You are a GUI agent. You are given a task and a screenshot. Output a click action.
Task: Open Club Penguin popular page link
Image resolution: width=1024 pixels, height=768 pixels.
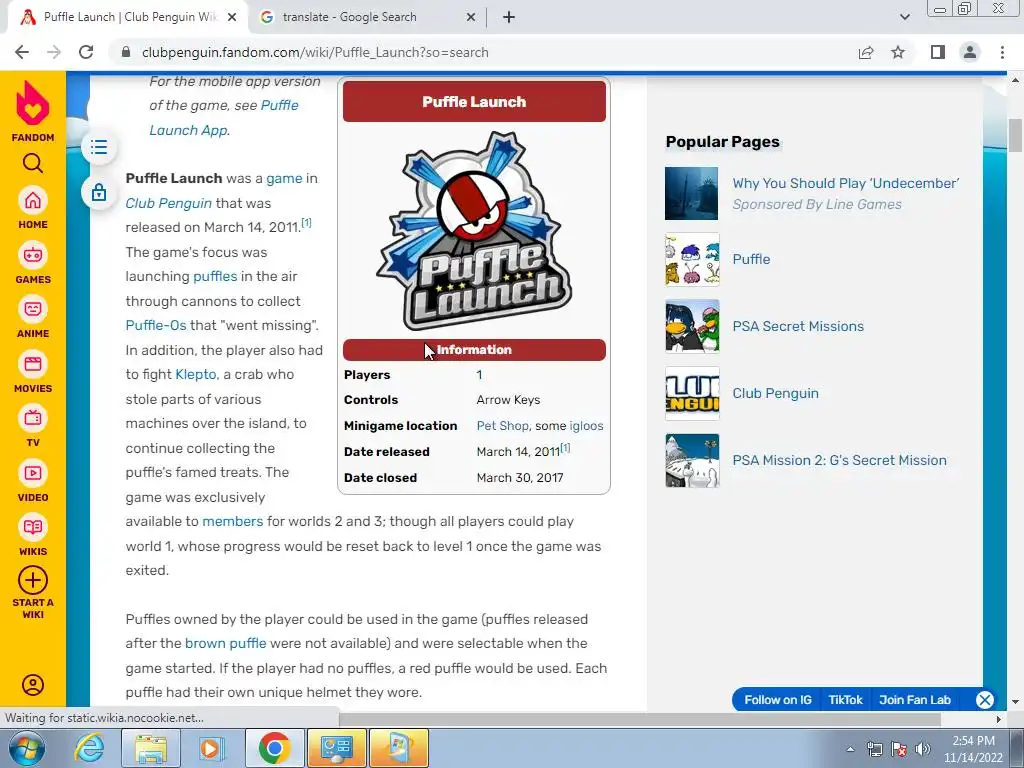pyautogui.click(x=775, y=393)
